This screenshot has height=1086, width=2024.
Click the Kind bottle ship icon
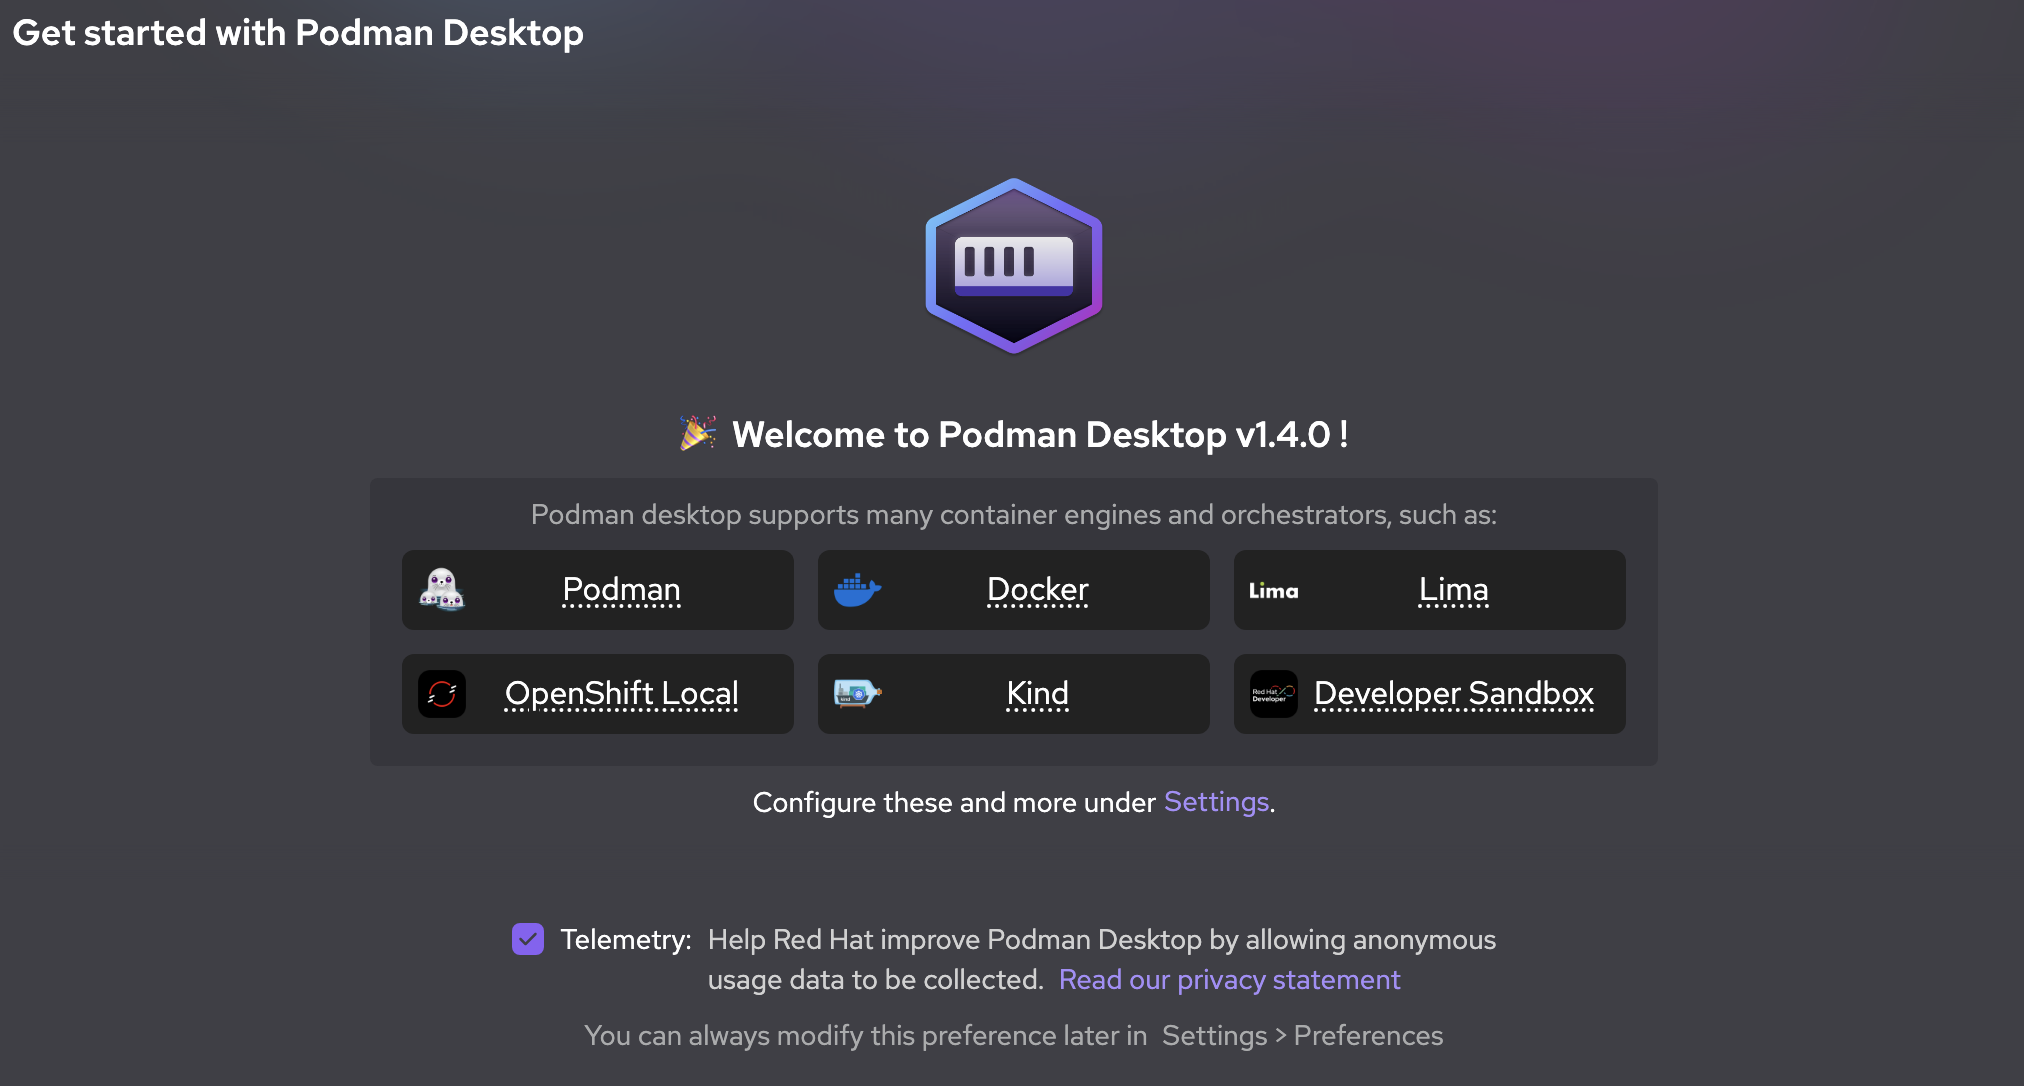pos(857,693)
